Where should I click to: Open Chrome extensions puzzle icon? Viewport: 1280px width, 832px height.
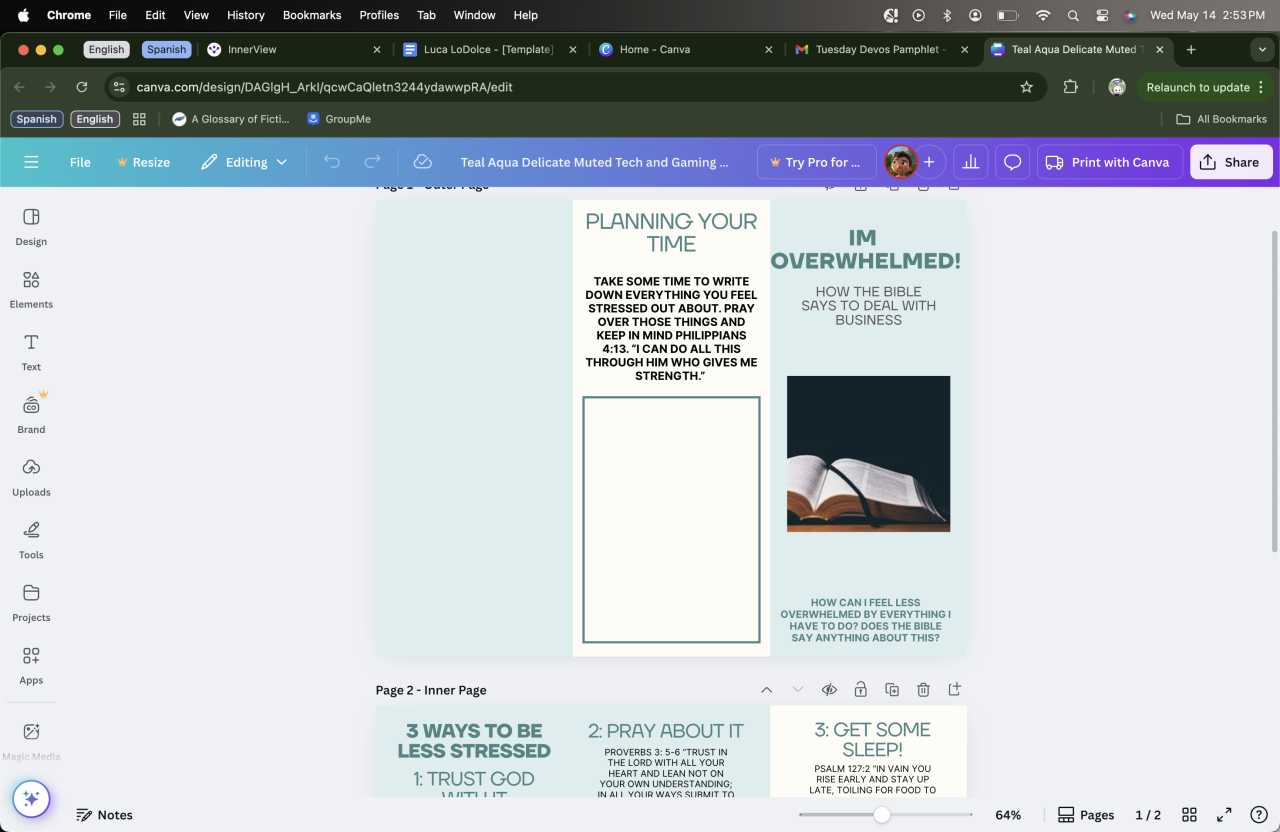(x=1070, y=87)
